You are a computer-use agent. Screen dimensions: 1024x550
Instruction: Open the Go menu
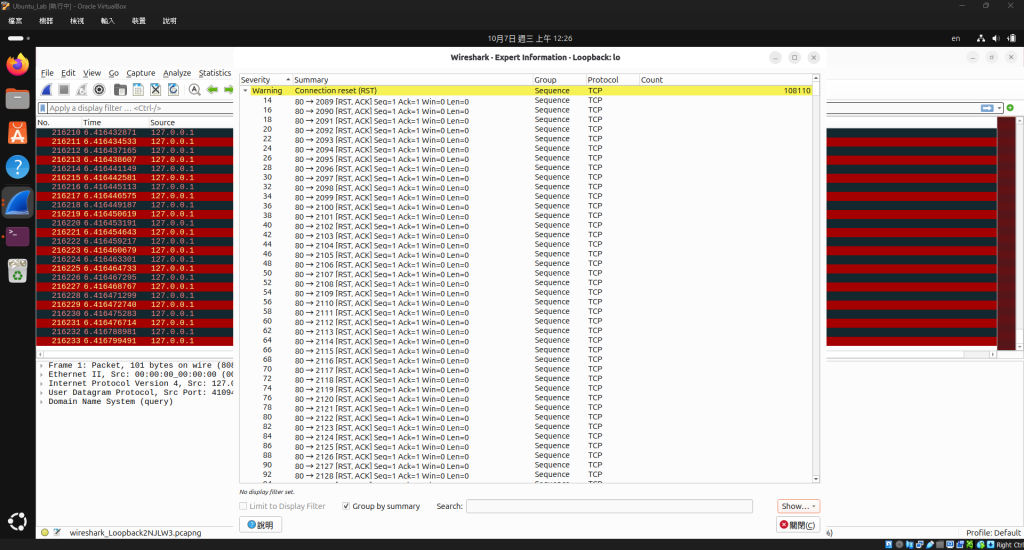coord(114,73)
